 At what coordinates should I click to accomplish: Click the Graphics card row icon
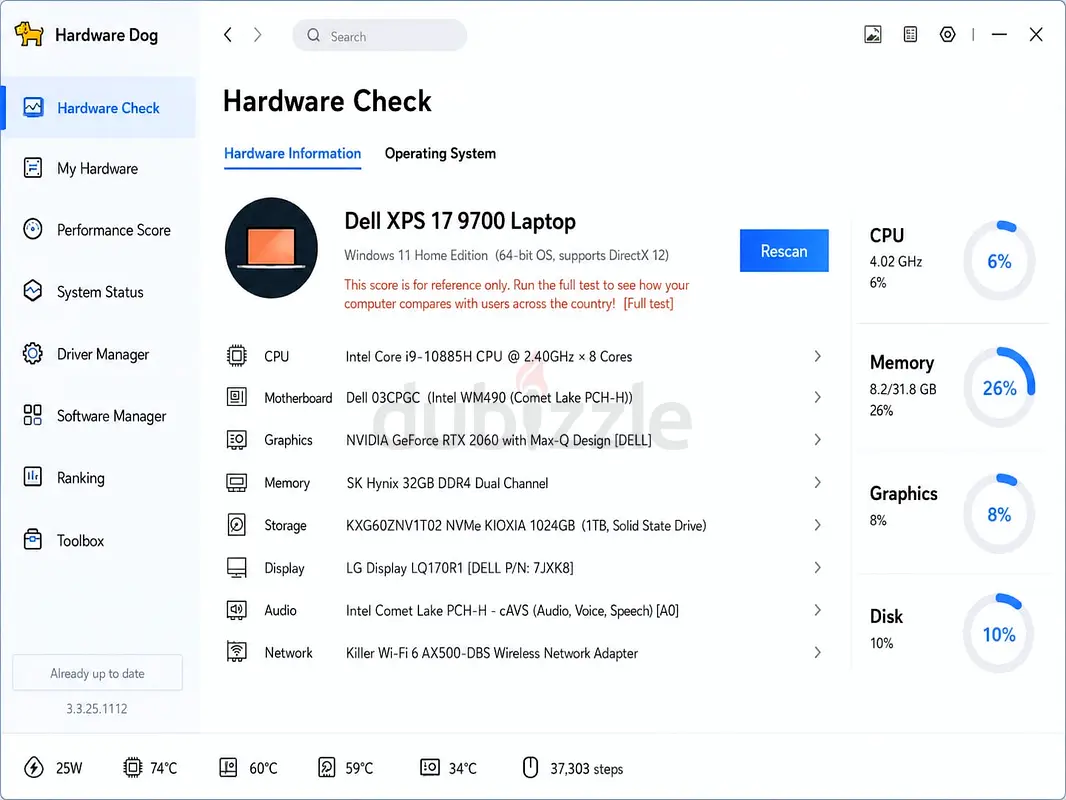(237, 440)
